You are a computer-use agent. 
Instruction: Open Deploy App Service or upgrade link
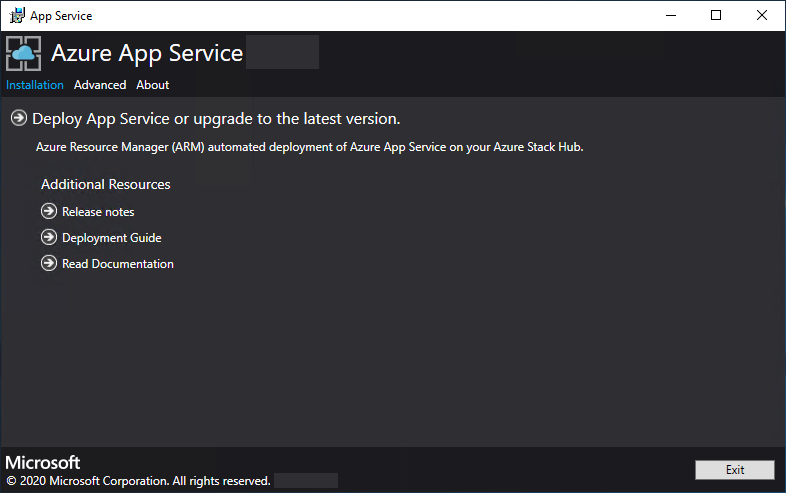(216, 119)
